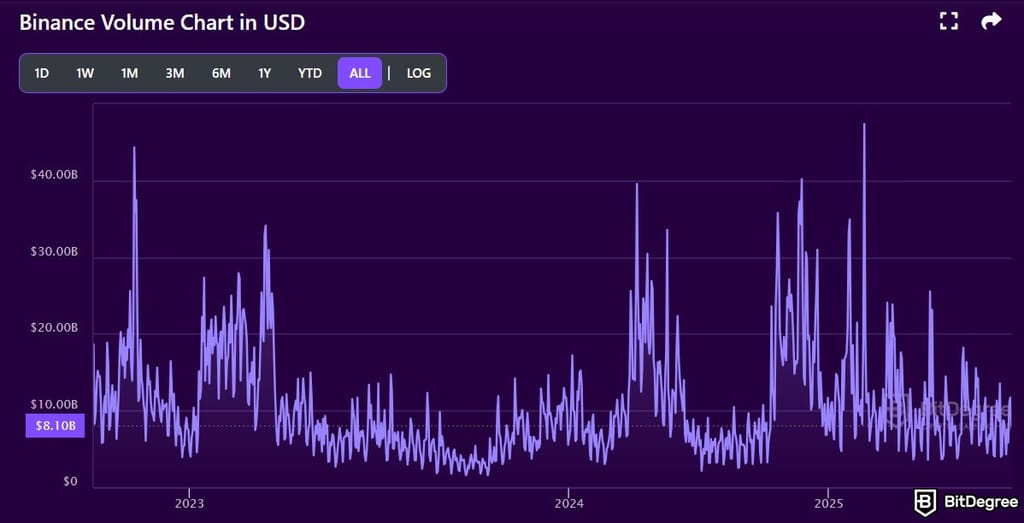Click the BitDegree logo

pyautogui.click(x=966, y=502)
